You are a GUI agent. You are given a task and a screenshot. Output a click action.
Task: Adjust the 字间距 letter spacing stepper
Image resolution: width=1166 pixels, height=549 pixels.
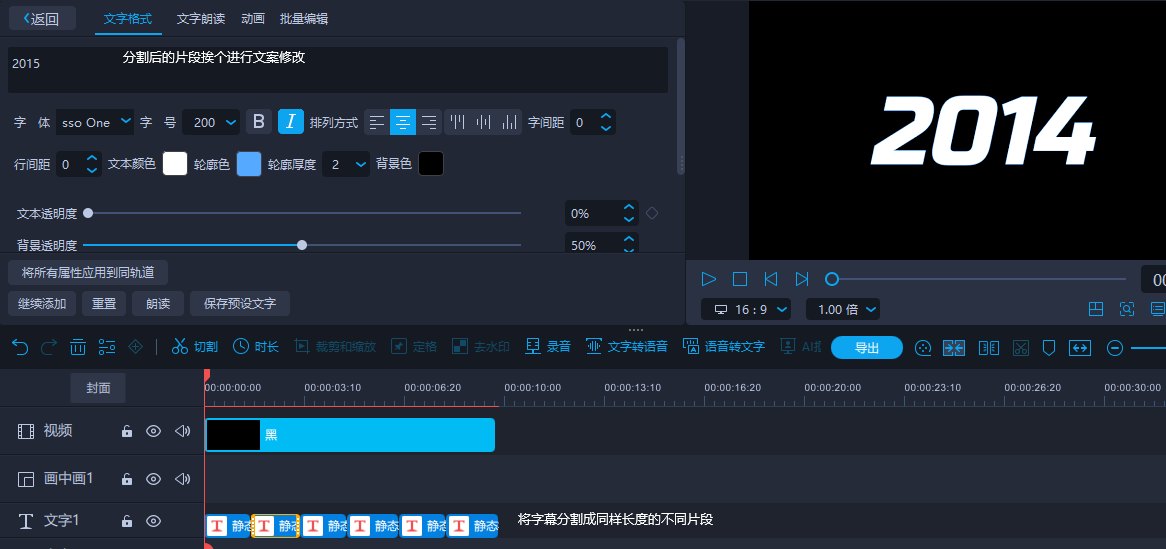tap(606, 122)
